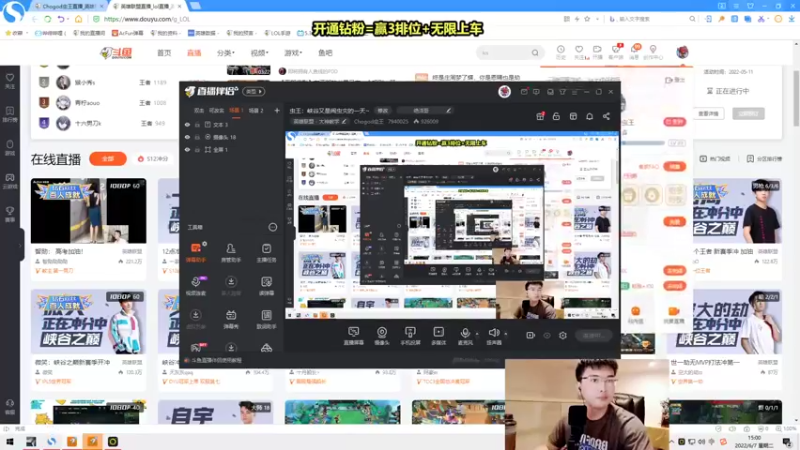Image resolution: width=800 pixels, height=450 pixels.
Task: Switch to 场景 1 tab
Action: [236, 110]
